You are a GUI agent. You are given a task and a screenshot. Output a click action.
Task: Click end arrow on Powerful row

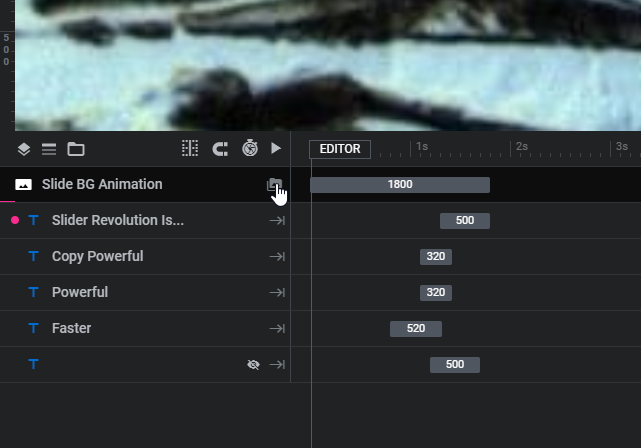click(277, 293)
